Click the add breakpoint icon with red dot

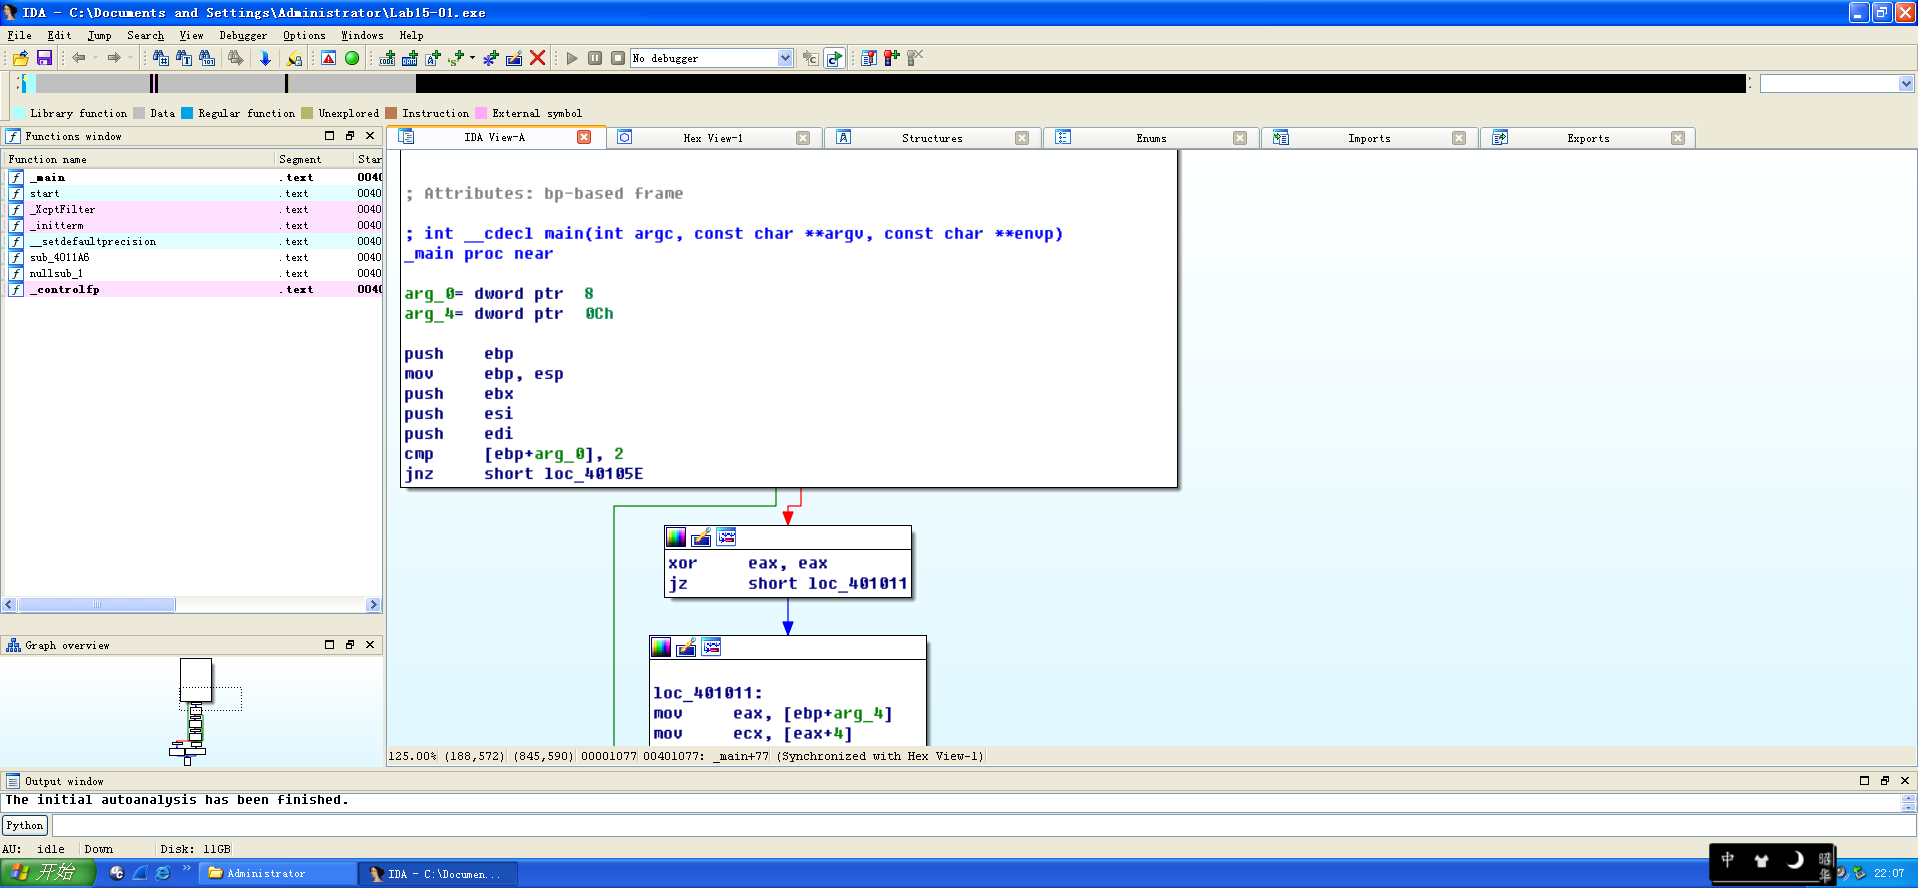[x=892, y=58]
